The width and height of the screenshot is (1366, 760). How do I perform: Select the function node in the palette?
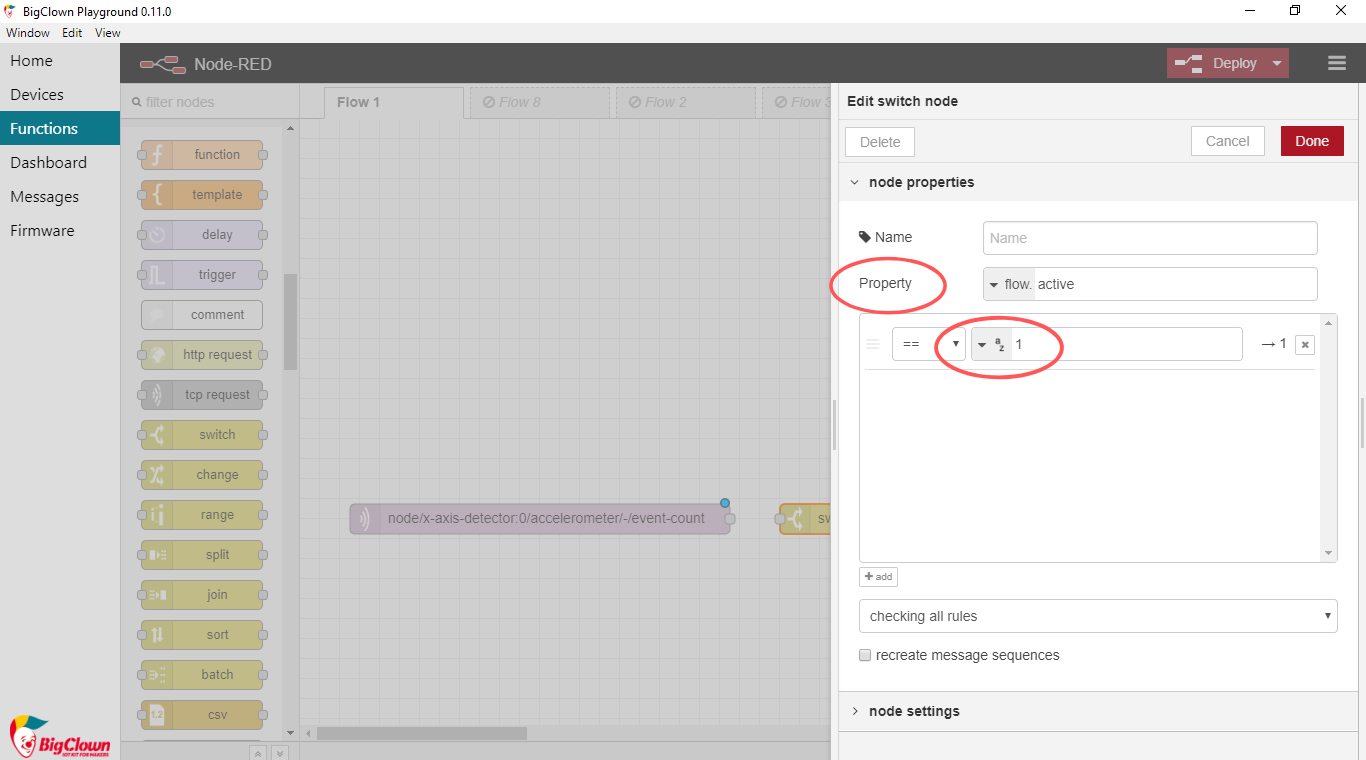point(202,155)
